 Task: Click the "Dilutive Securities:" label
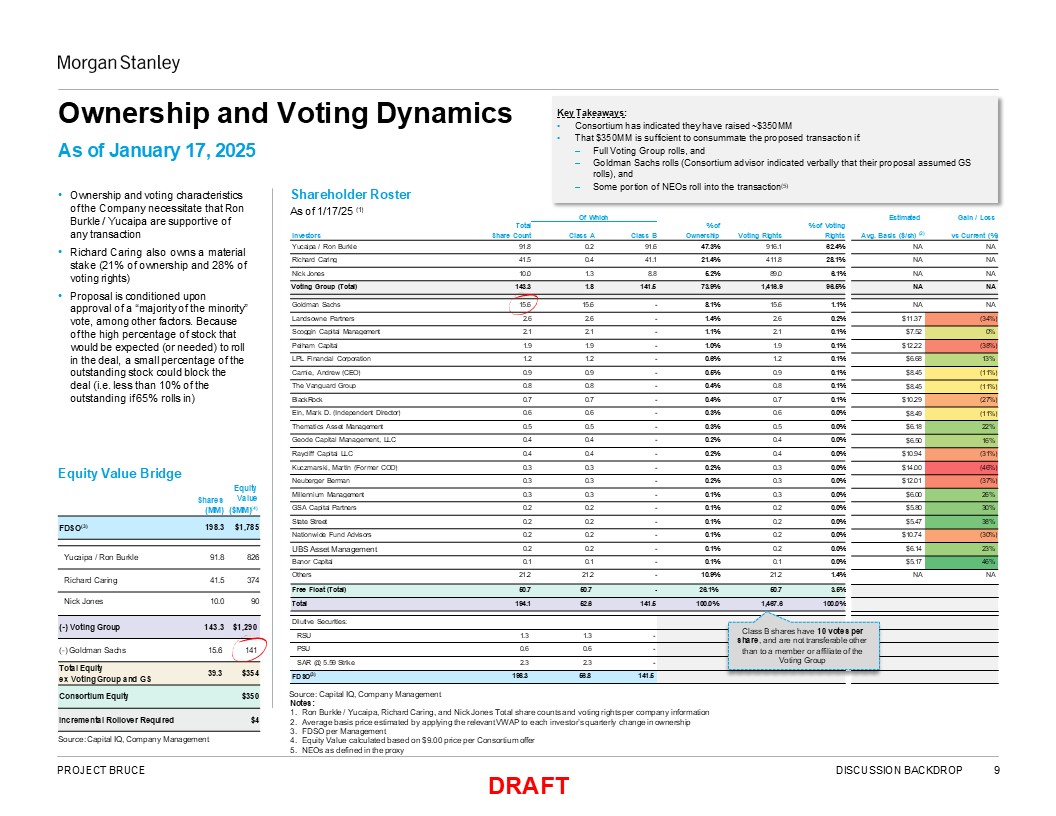(x=319, y=621)
